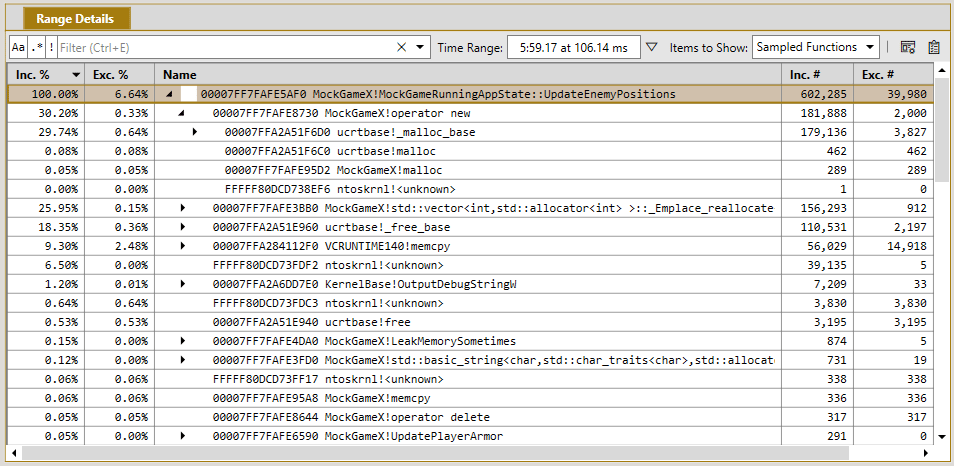Select the MockGameX!operator delete row
This screenshot has width=954, height=466.
[x=470, y=417]
